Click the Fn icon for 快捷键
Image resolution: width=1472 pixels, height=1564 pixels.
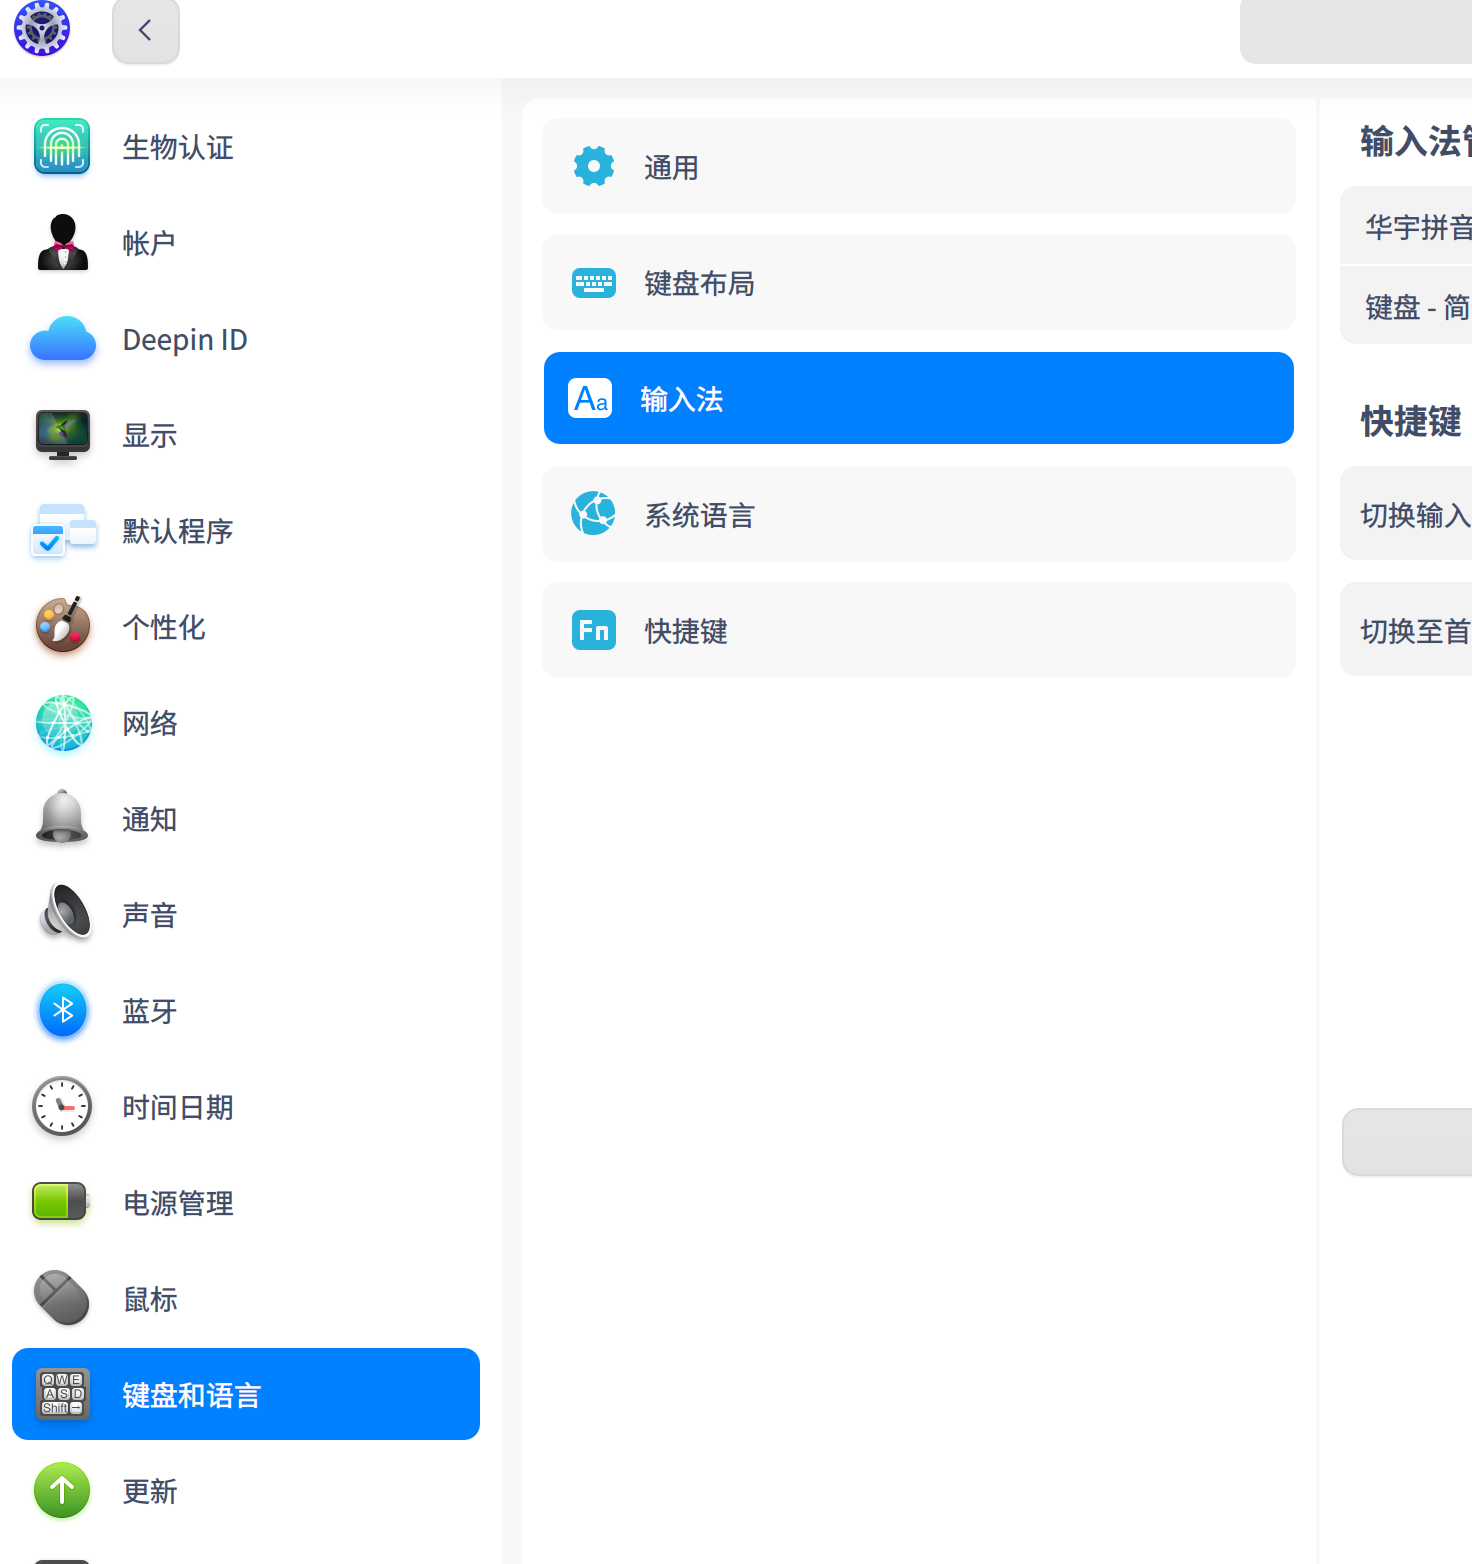point(594,630)
